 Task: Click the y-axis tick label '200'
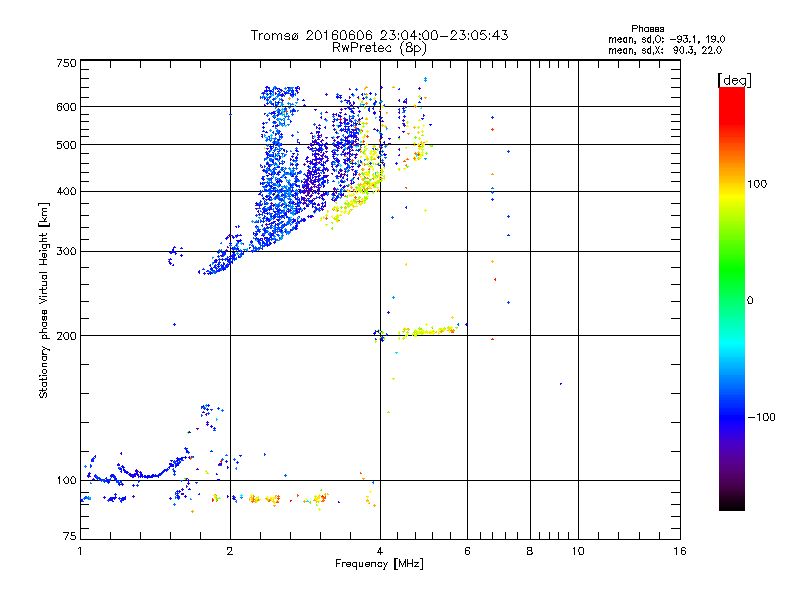pyautogui.click(x=67, y=336)
